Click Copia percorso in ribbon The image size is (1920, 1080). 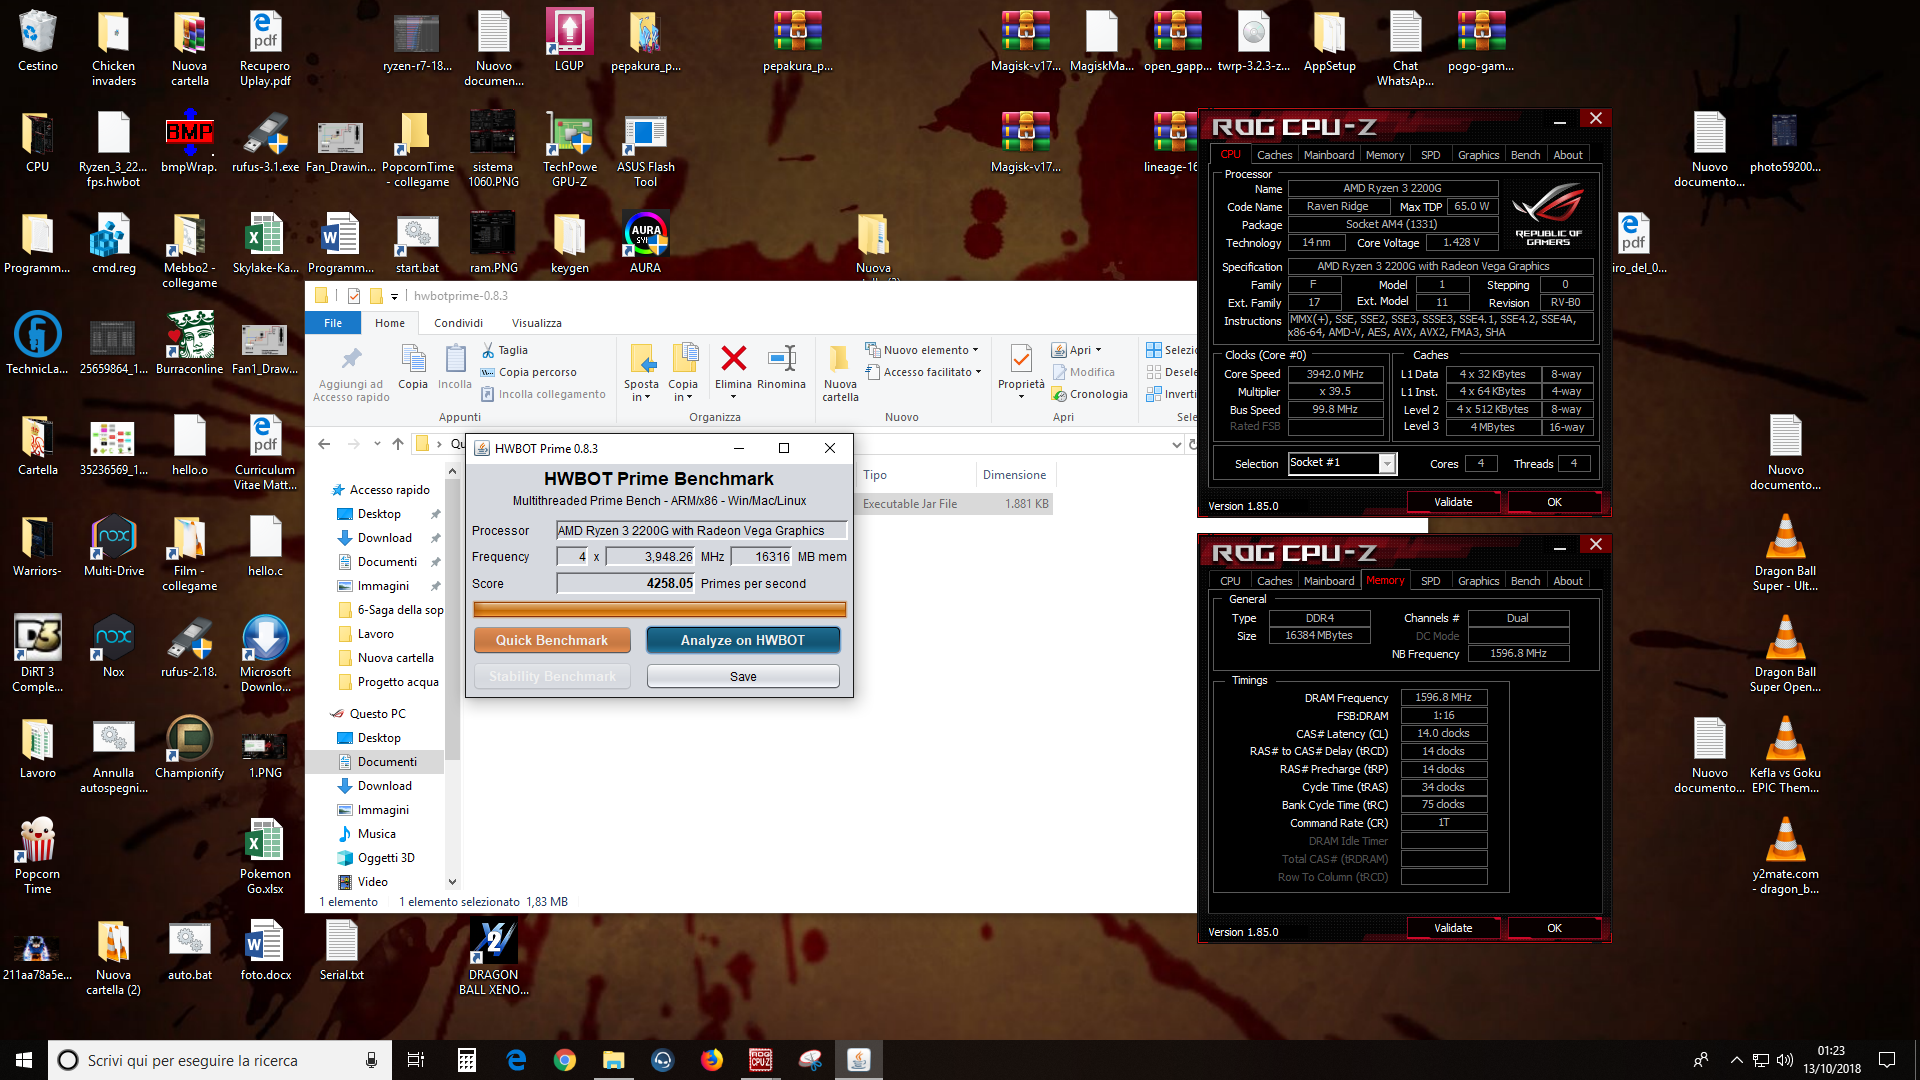tap(529, 372)
